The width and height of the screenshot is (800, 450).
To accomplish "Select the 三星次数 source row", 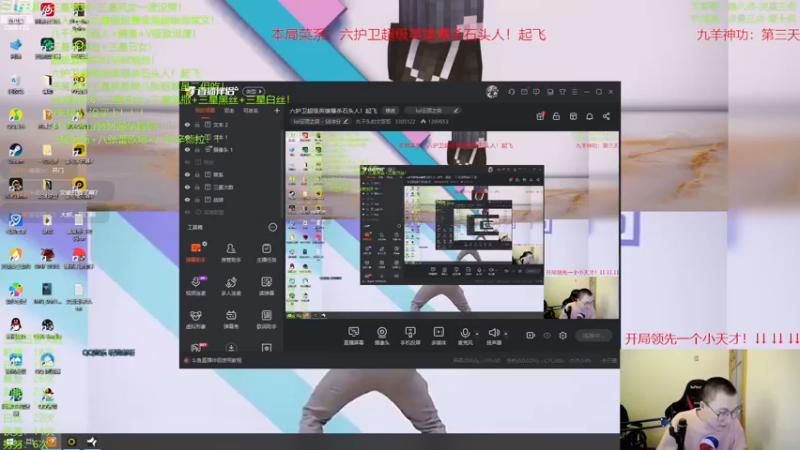I will (231, 187).
